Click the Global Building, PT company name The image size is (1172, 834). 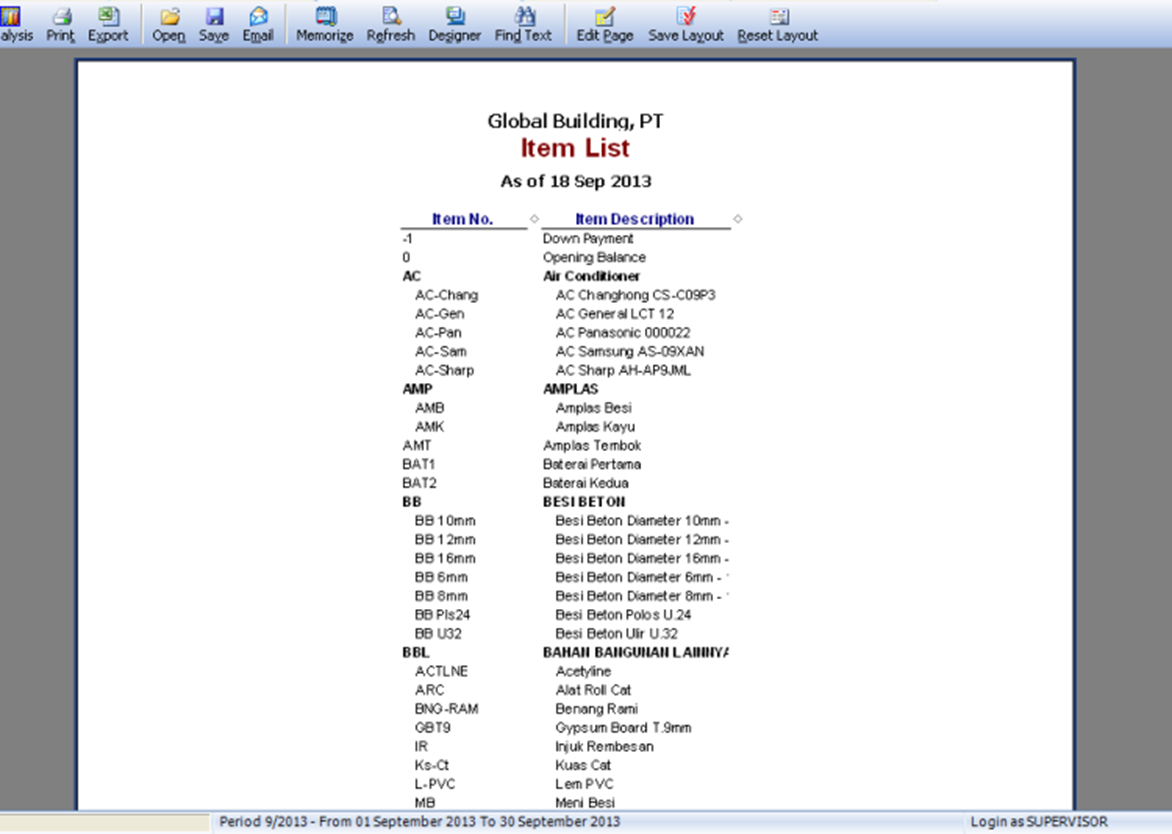point(576,121)
